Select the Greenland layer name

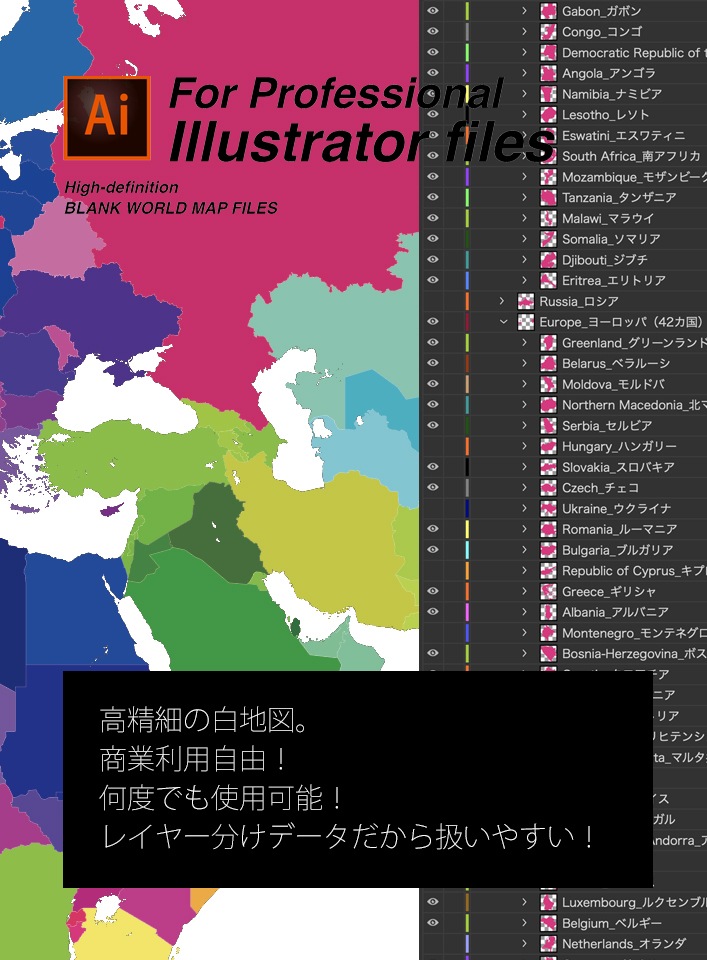(x=634, y=343)
